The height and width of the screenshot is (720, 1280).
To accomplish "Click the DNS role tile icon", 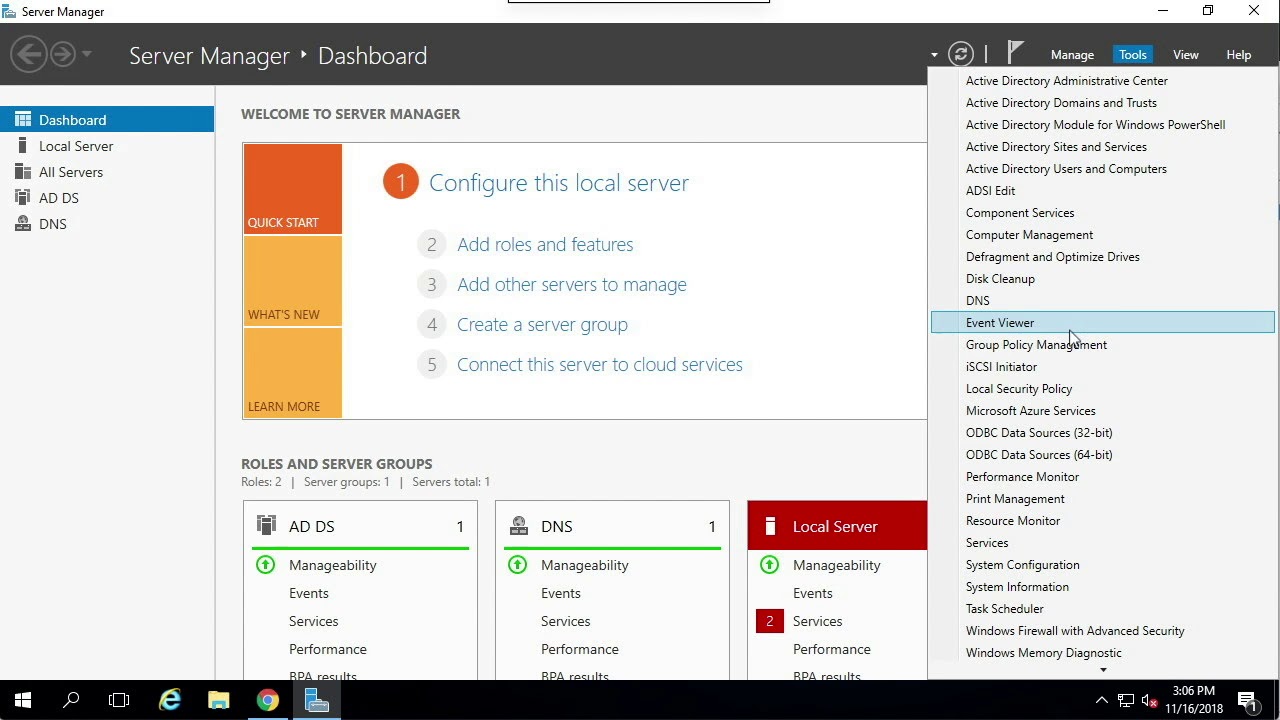I will coord(518,525).
